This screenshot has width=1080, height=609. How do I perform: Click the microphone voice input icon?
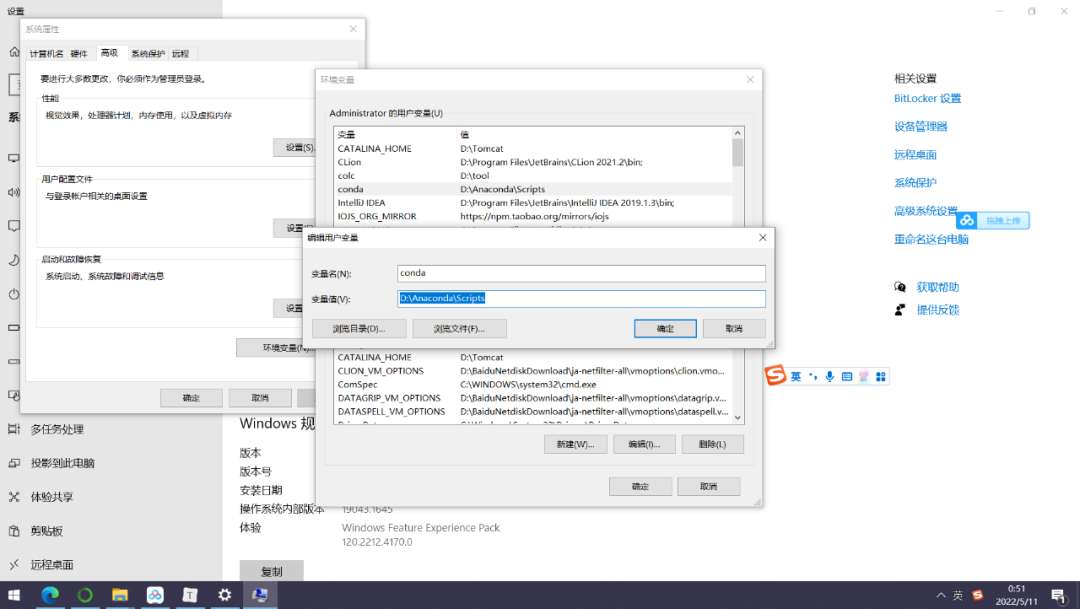click(829, 377)
